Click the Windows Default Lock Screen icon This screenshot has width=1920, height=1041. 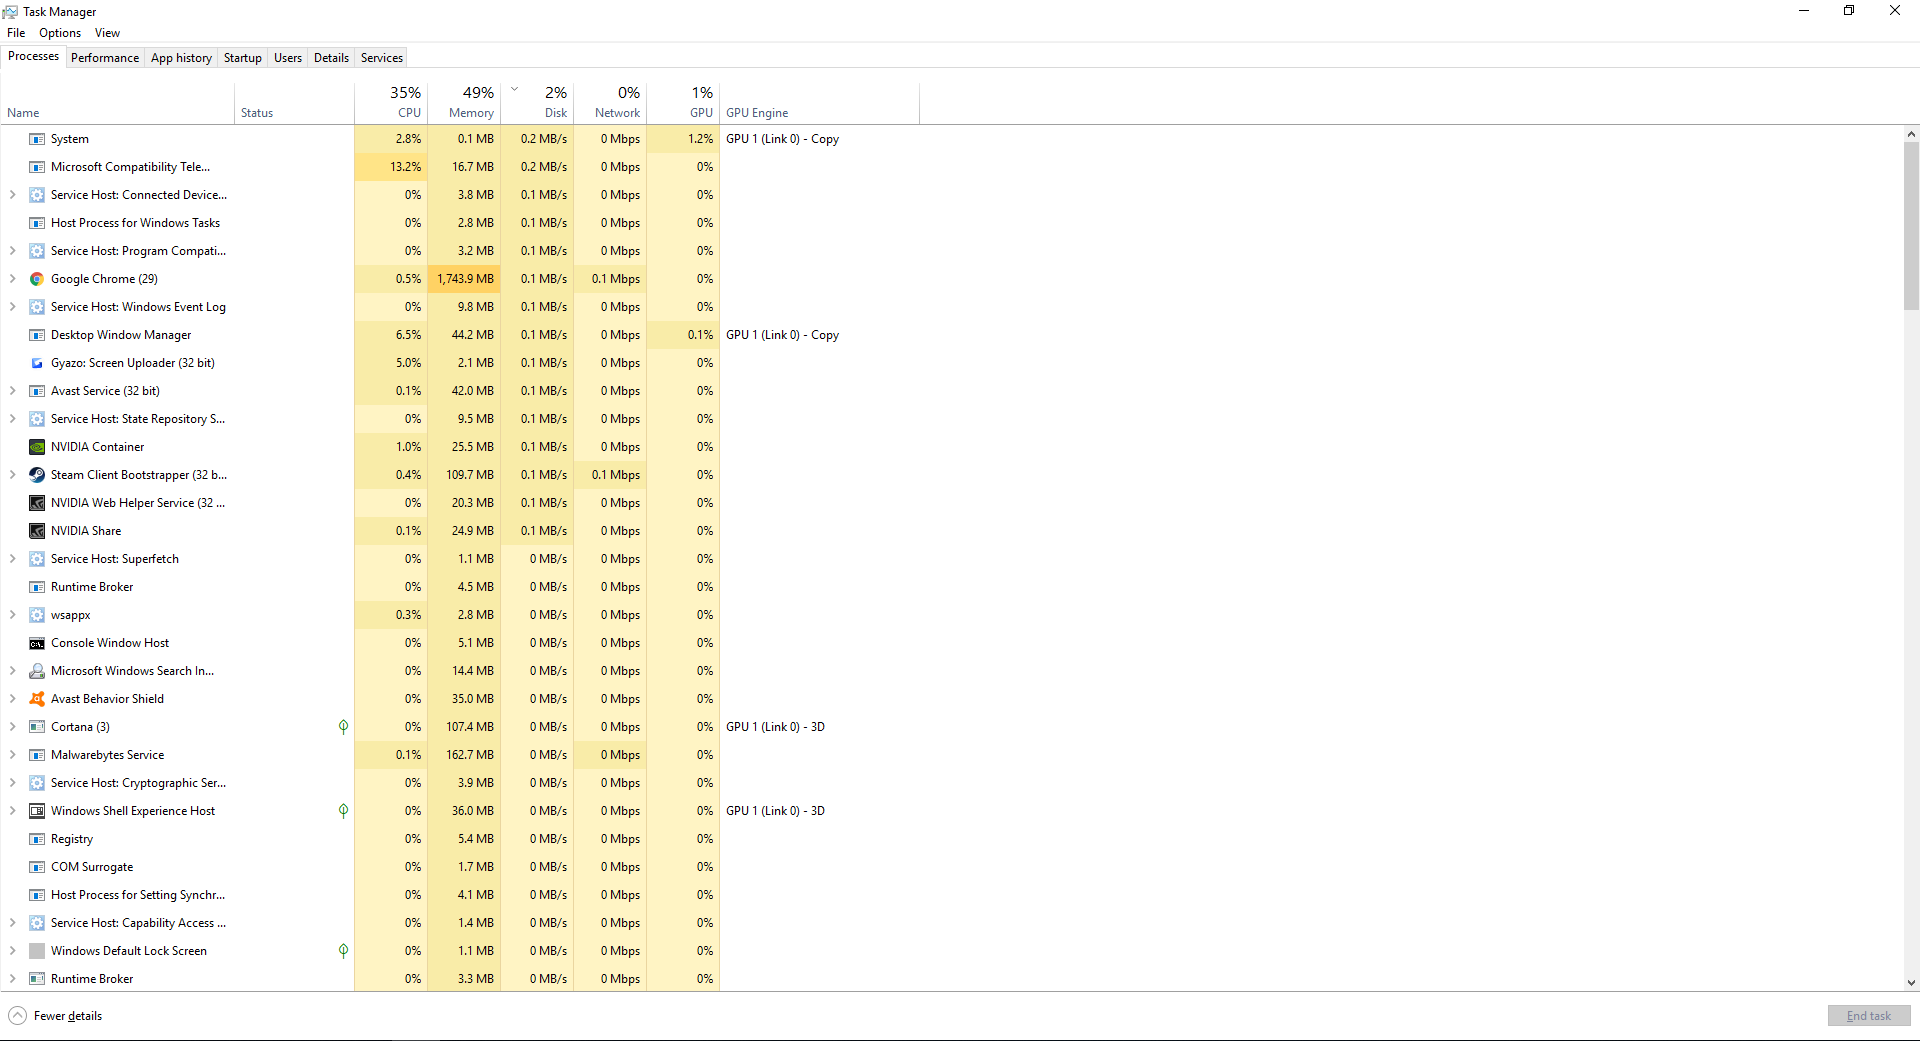pos(37,951)
